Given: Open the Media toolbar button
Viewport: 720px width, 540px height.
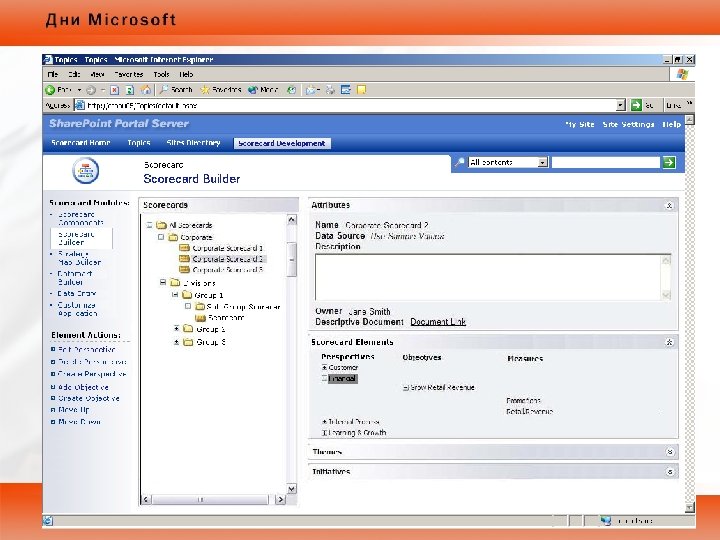Looking at the screenshot, I should 263,90.
